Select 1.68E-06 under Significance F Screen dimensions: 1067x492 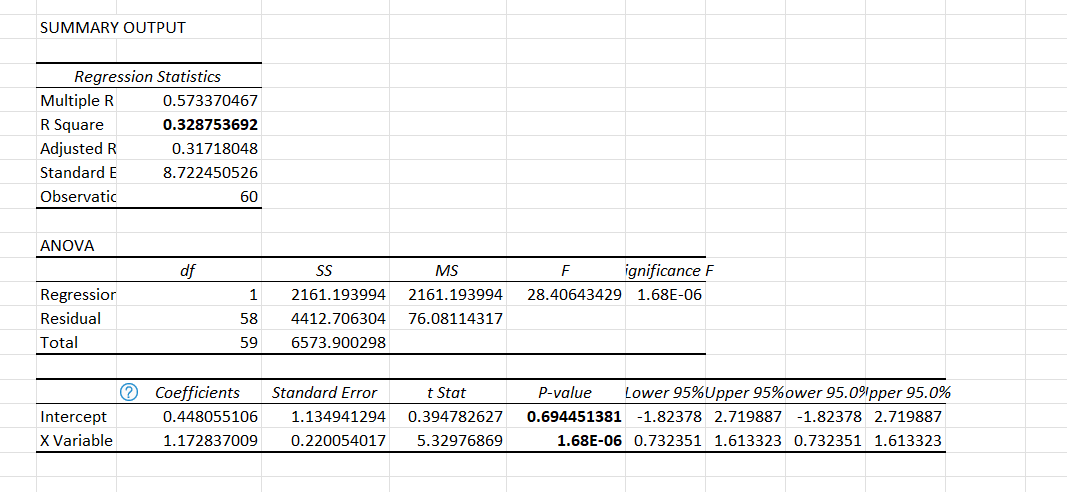tap(669, 296)
